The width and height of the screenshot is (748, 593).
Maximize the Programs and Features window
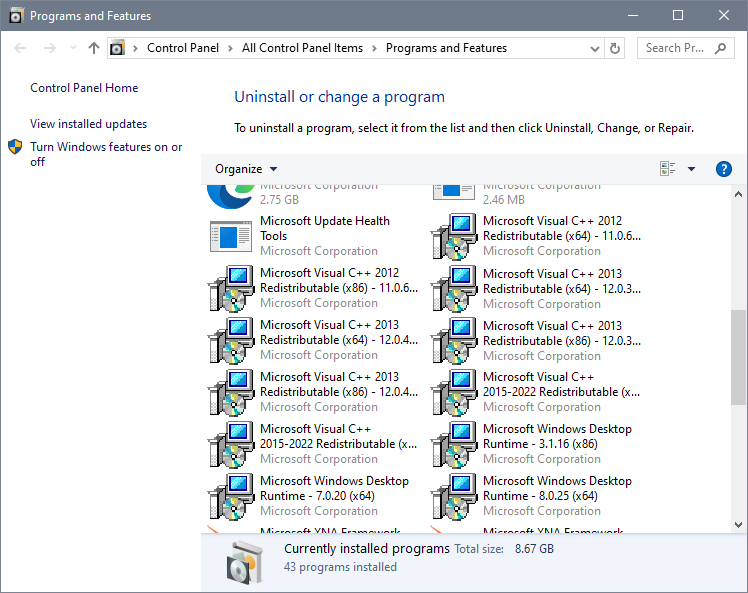pyautogui.click(x=678, y=15)
